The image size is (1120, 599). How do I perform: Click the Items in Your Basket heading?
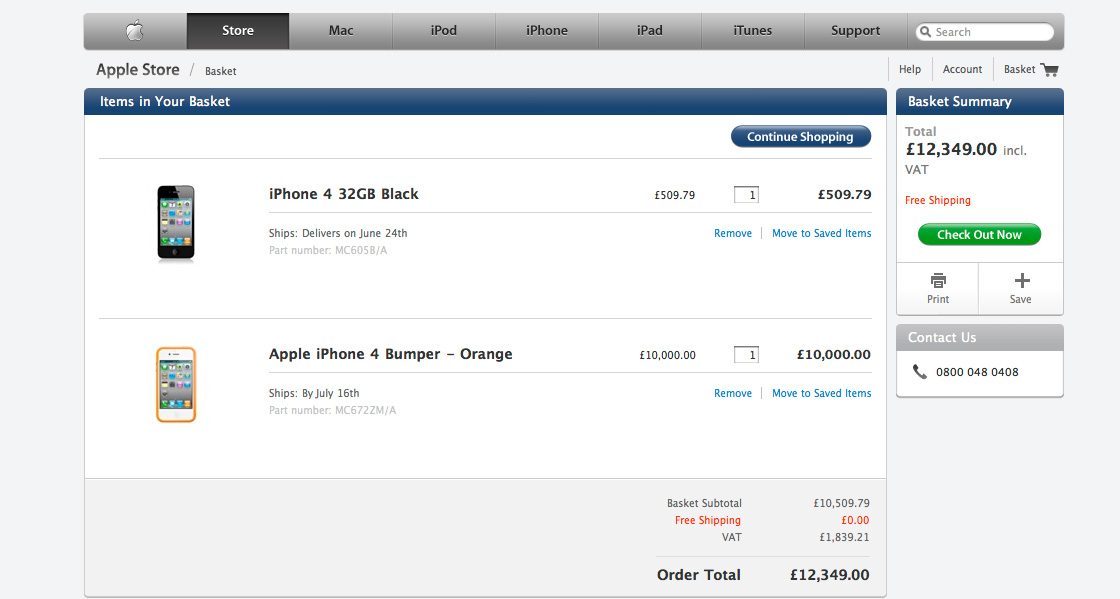point(165,101)
